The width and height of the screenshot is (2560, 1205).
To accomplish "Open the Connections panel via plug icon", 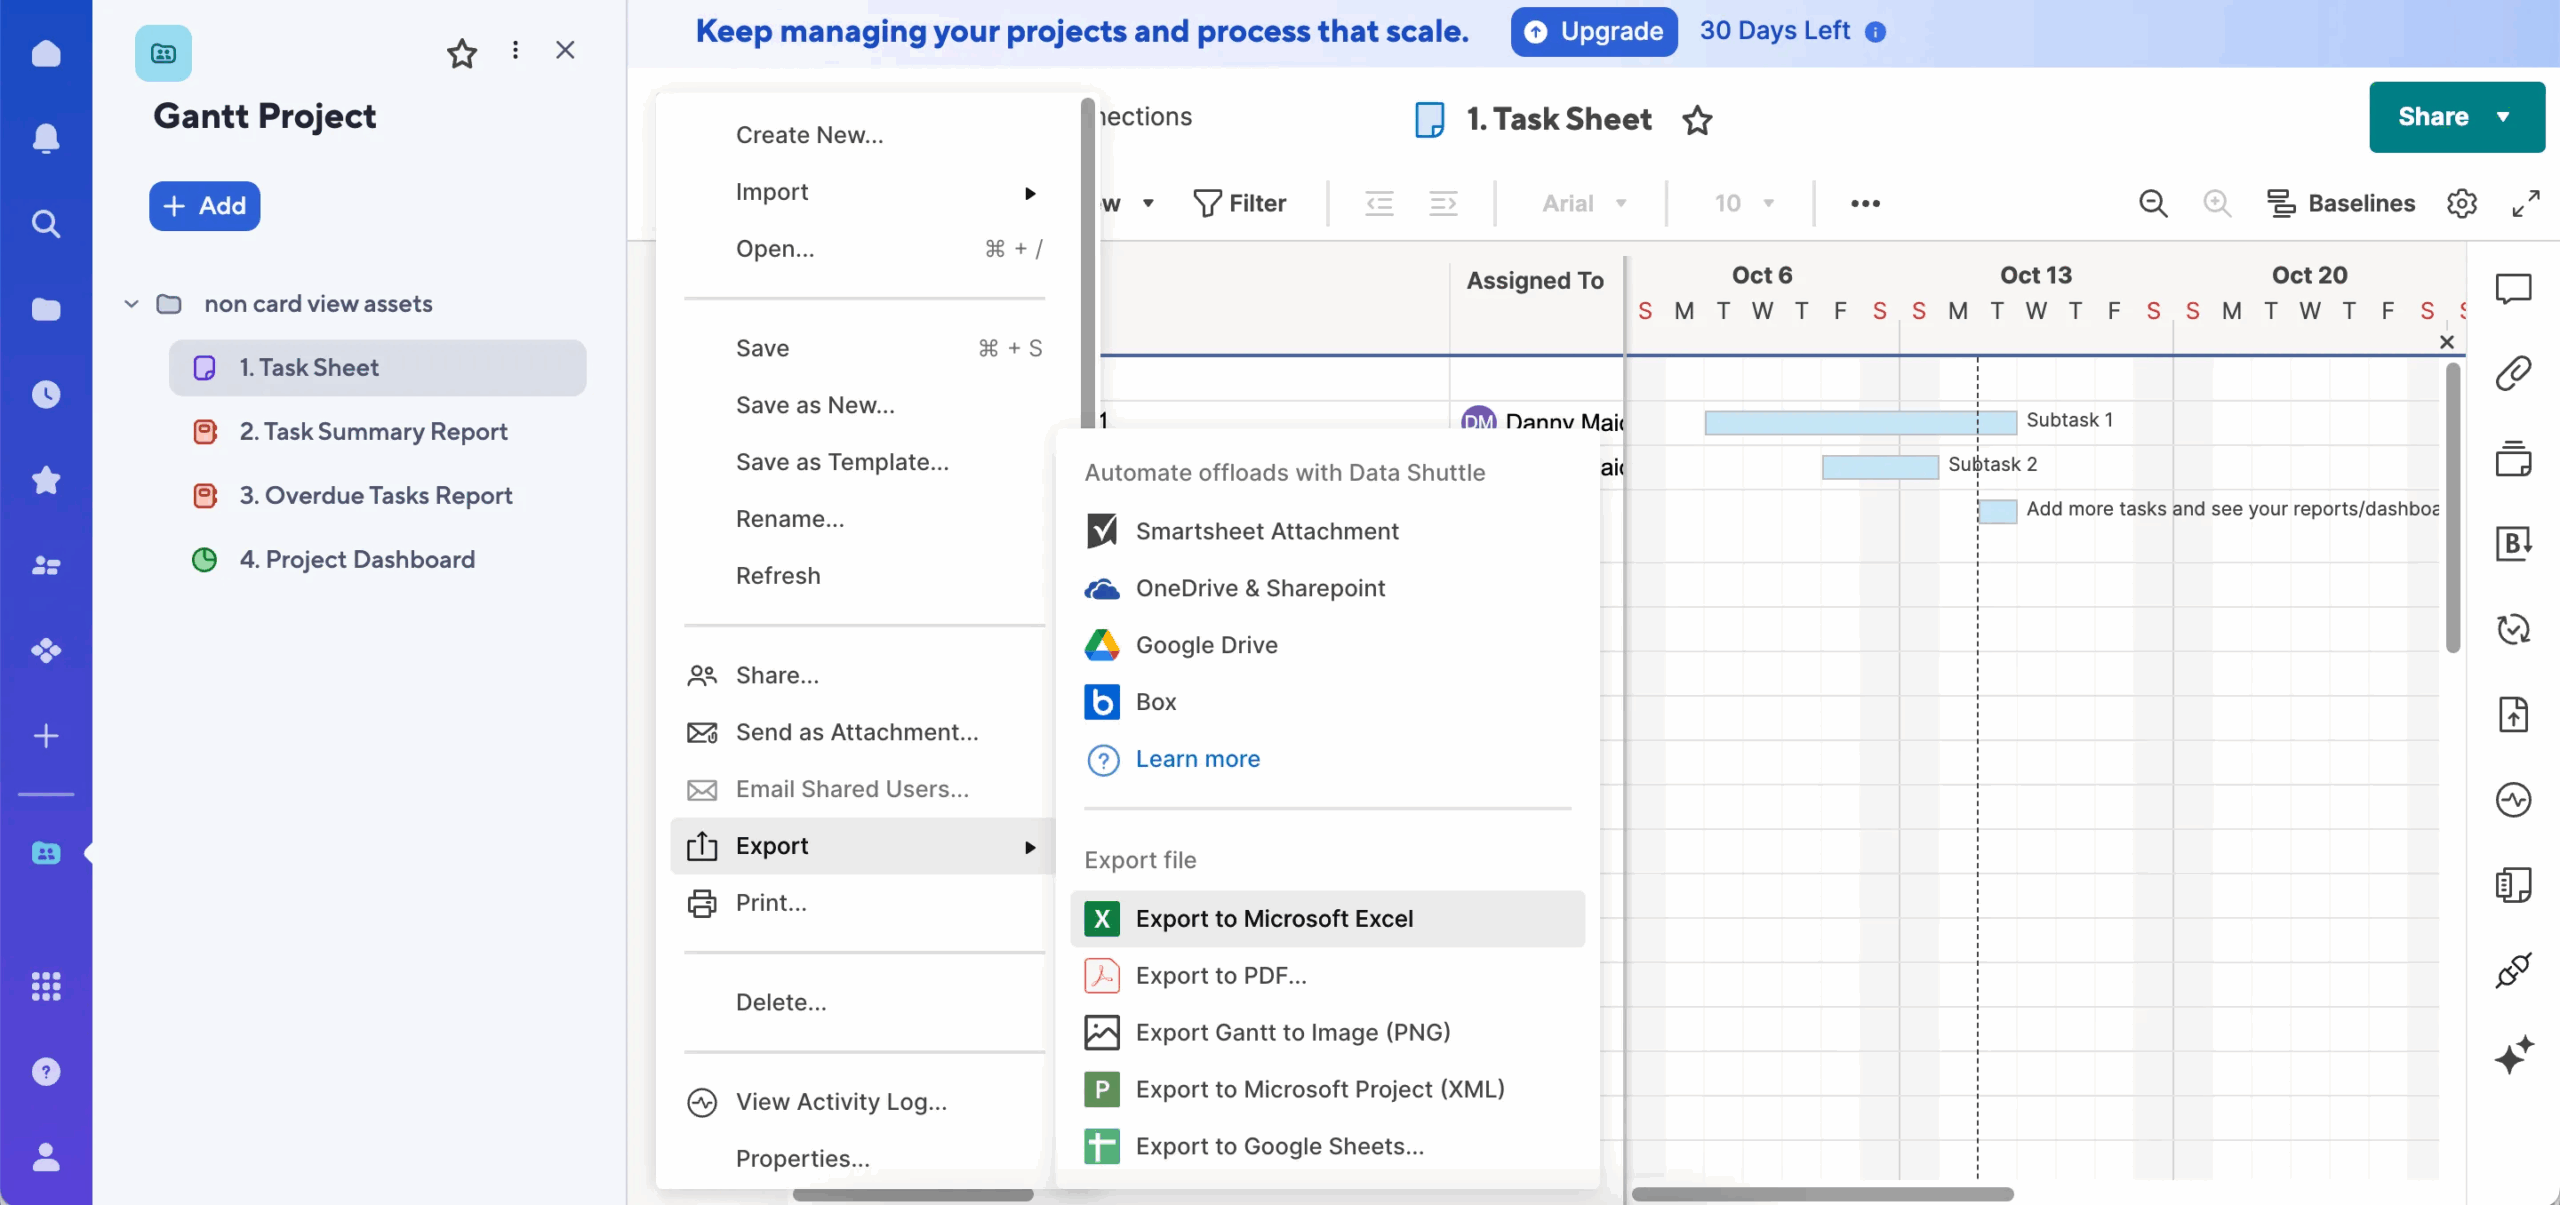I will click(x=2511, y=971).
